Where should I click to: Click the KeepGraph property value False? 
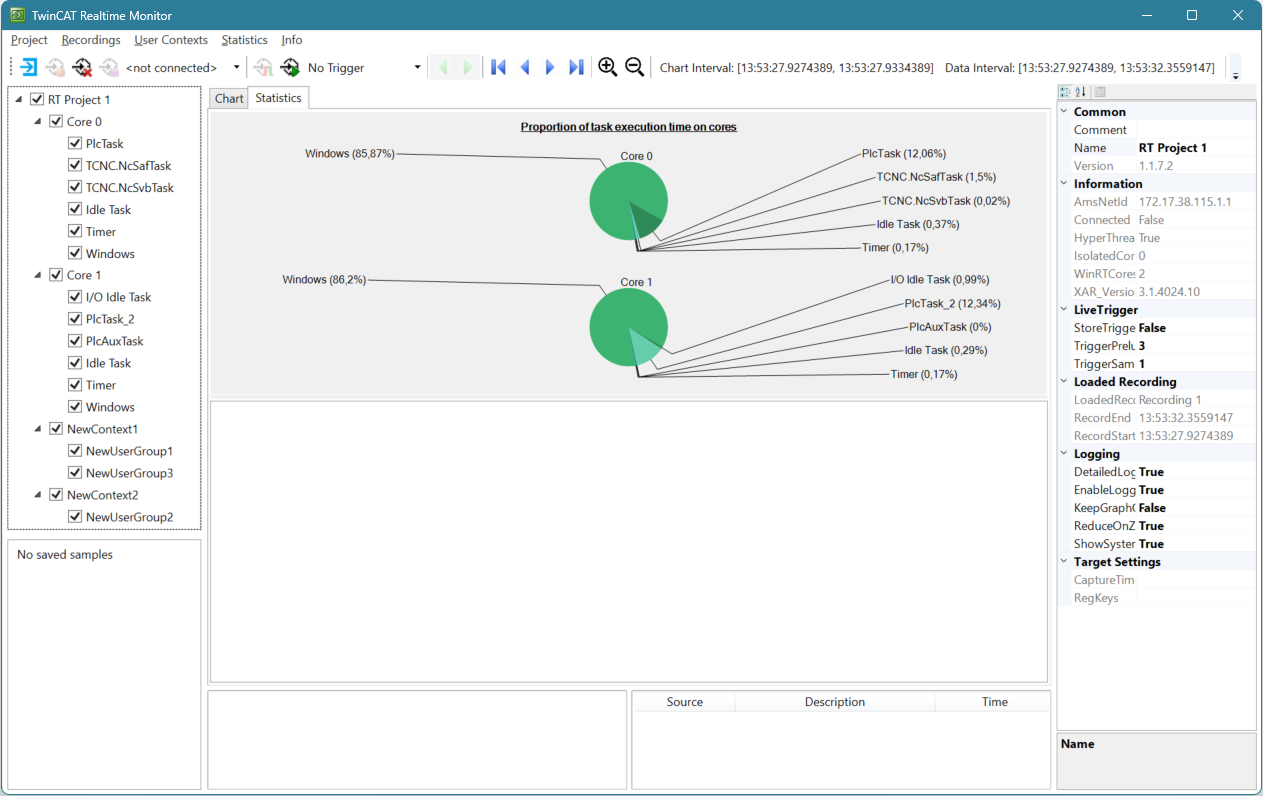(x=1196, y=508)
